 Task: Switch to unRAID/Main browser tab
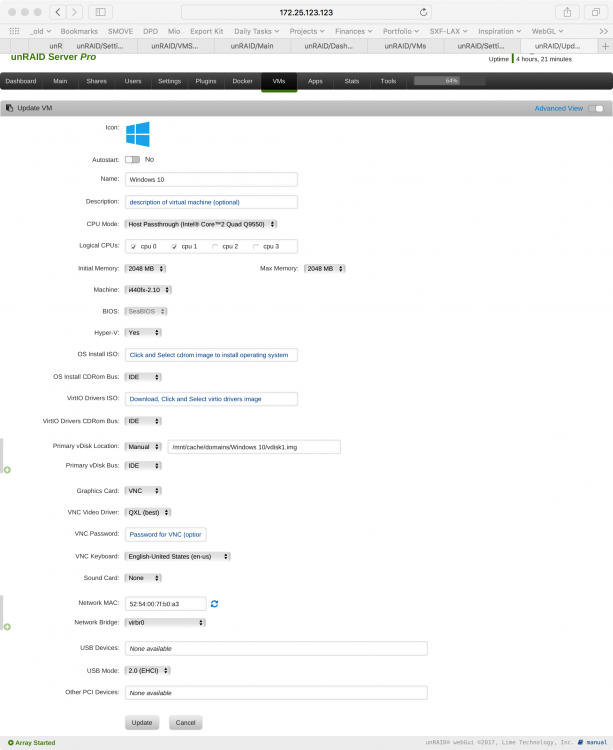pyautogui.click(x=252, y=46)
